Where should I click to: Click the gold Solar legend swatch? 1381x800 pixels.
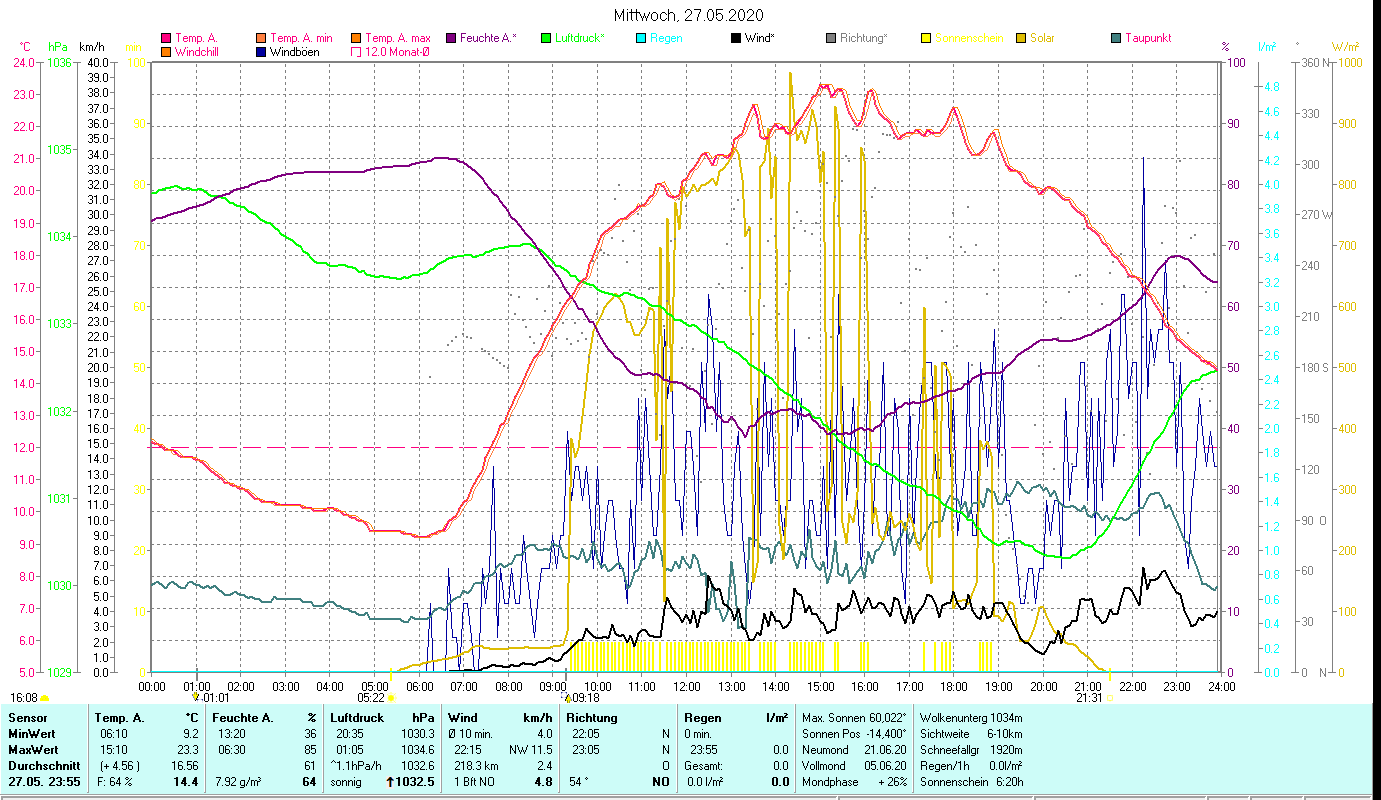[x=1020, y=38]
